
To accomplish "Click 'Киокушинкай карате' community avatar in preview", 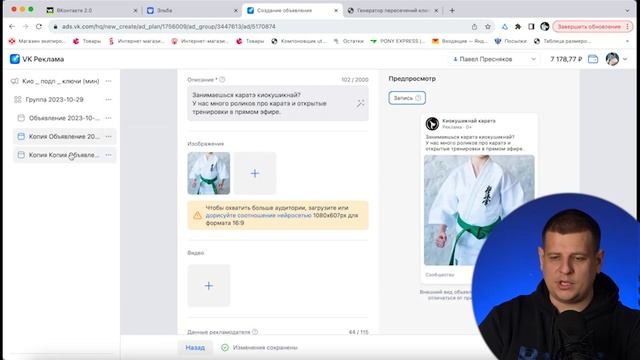I will pos(432,123).
